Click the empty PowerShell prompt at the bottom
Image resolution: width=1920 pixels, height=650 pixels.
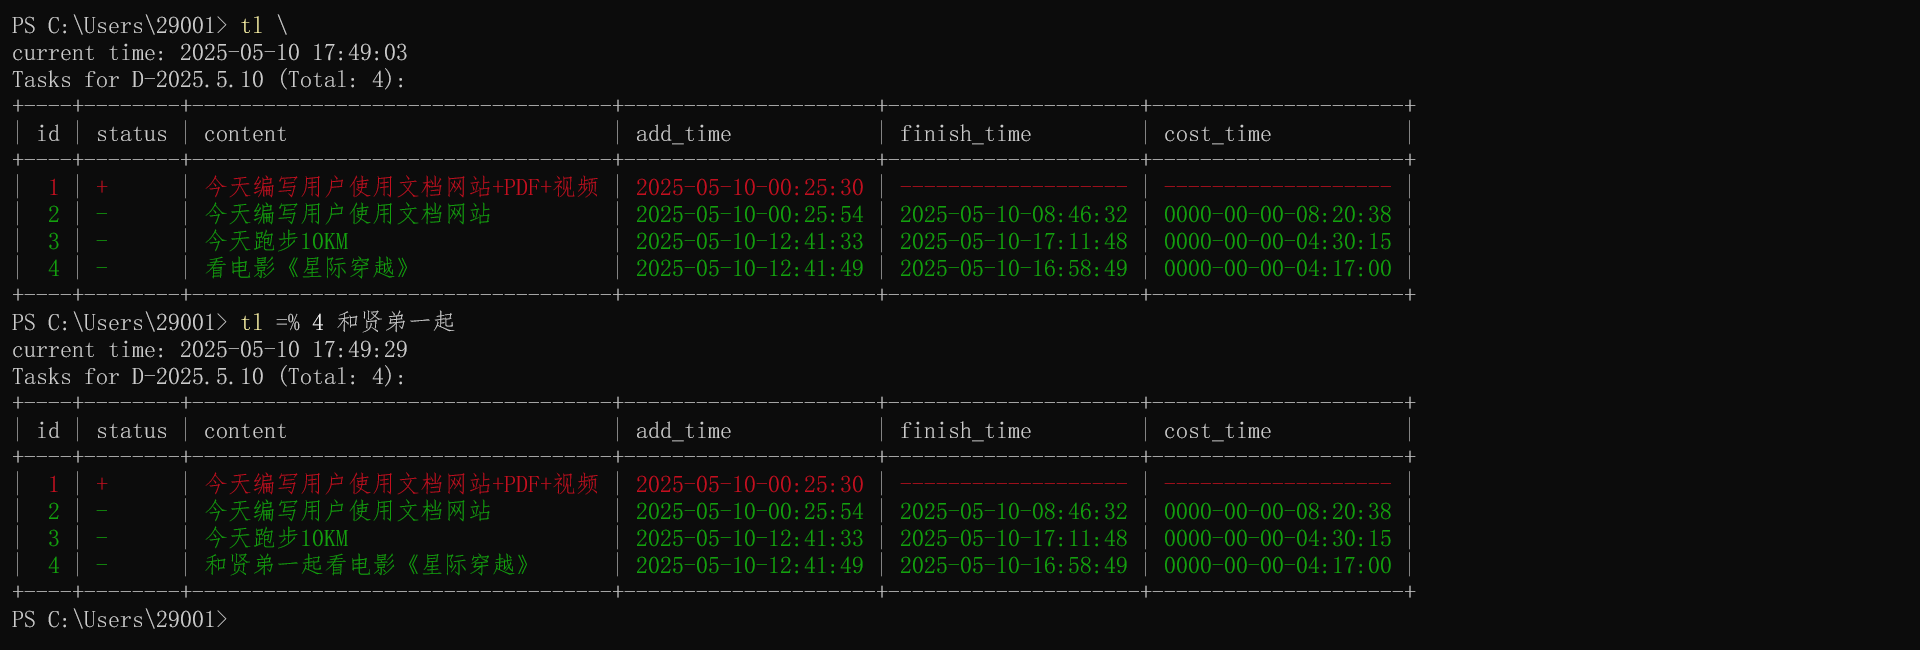pyautogui.click(x=120, y=620)
